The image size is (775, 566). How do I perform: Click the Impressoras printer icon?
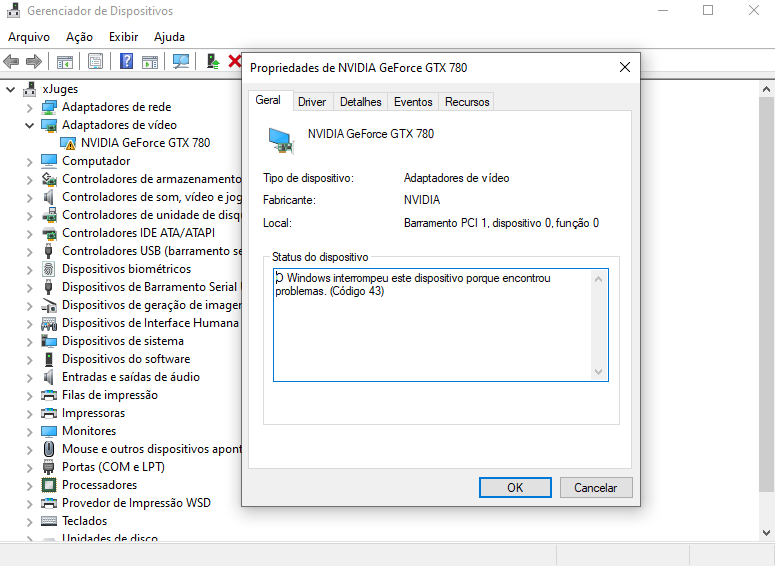[x=49, y=413]
